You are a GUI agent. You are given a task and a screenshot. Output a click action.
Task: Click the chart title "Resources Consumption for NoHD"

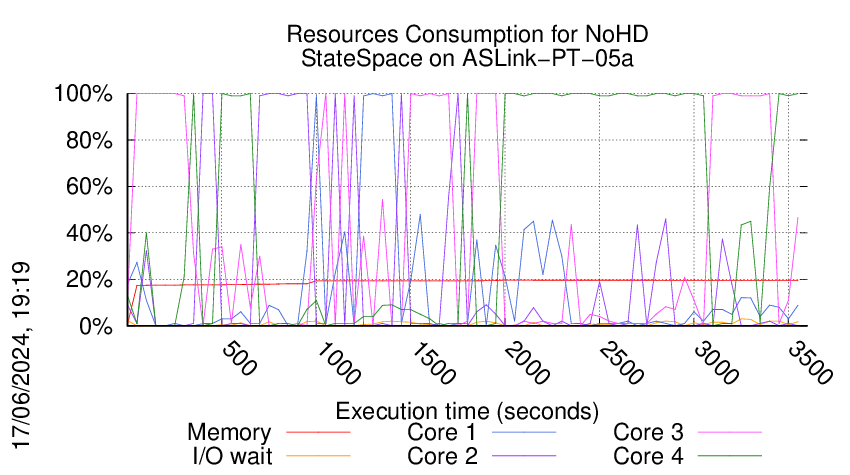[x=467, y=34]
